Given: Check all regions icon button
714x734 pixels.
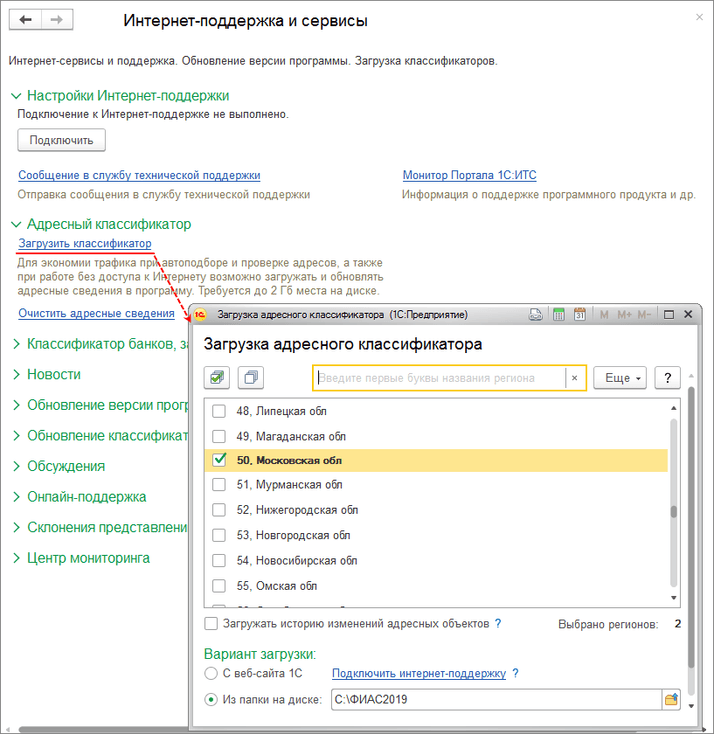Looking at the screenshot, I should coord(217,377).
